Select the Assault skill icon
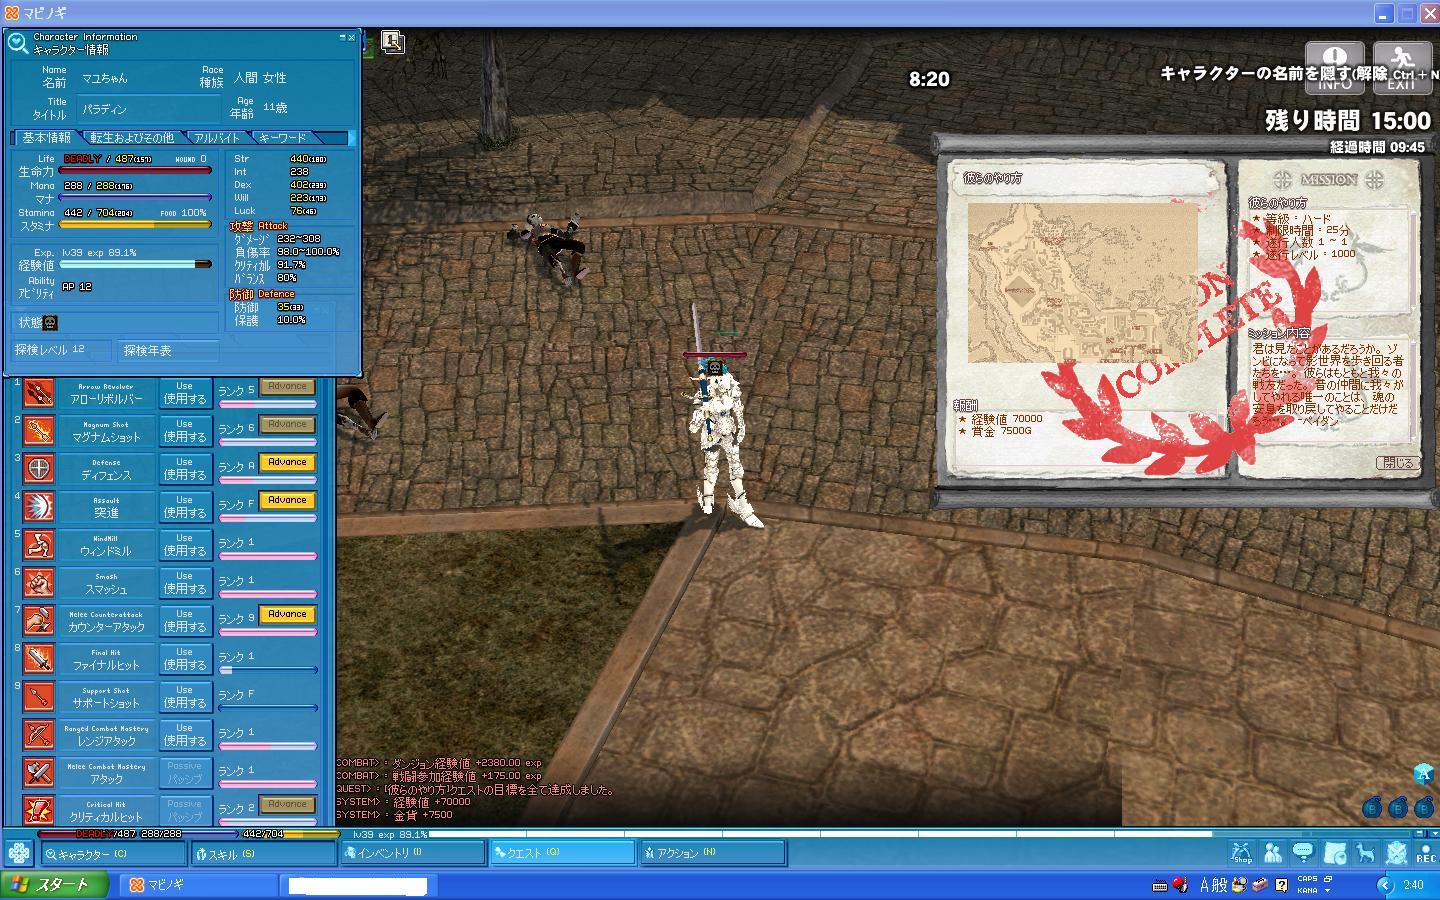The width and height of the screenshot is (1440, 900). (38, 507)
